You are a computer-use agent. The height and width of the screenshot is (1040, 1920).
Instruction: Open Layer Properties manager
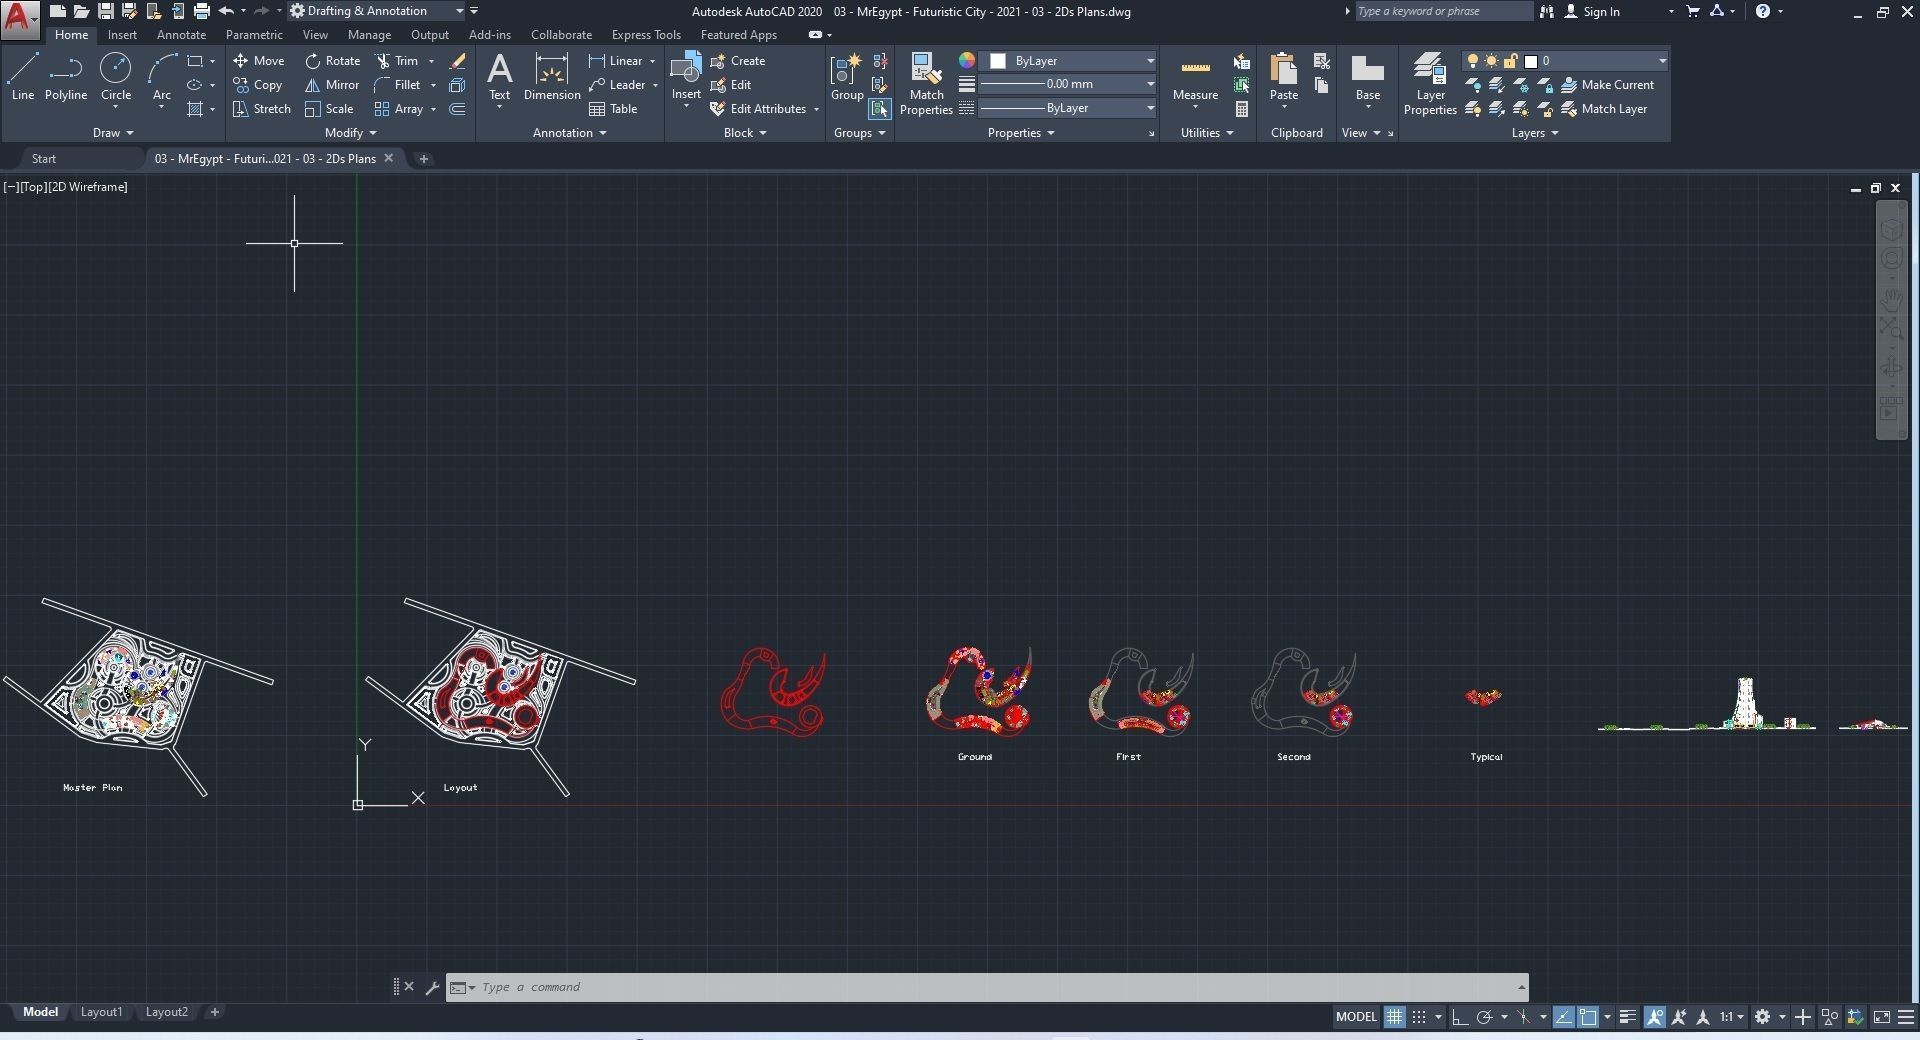point(1430,84)
